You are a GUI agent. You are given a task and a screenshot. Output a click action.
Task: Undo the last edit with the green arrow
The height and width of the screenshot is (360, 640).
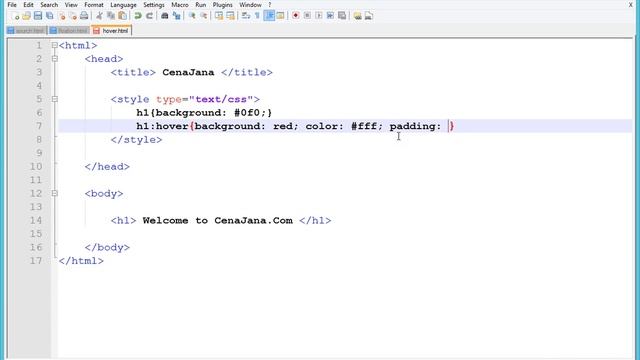(x=138, y=16)
